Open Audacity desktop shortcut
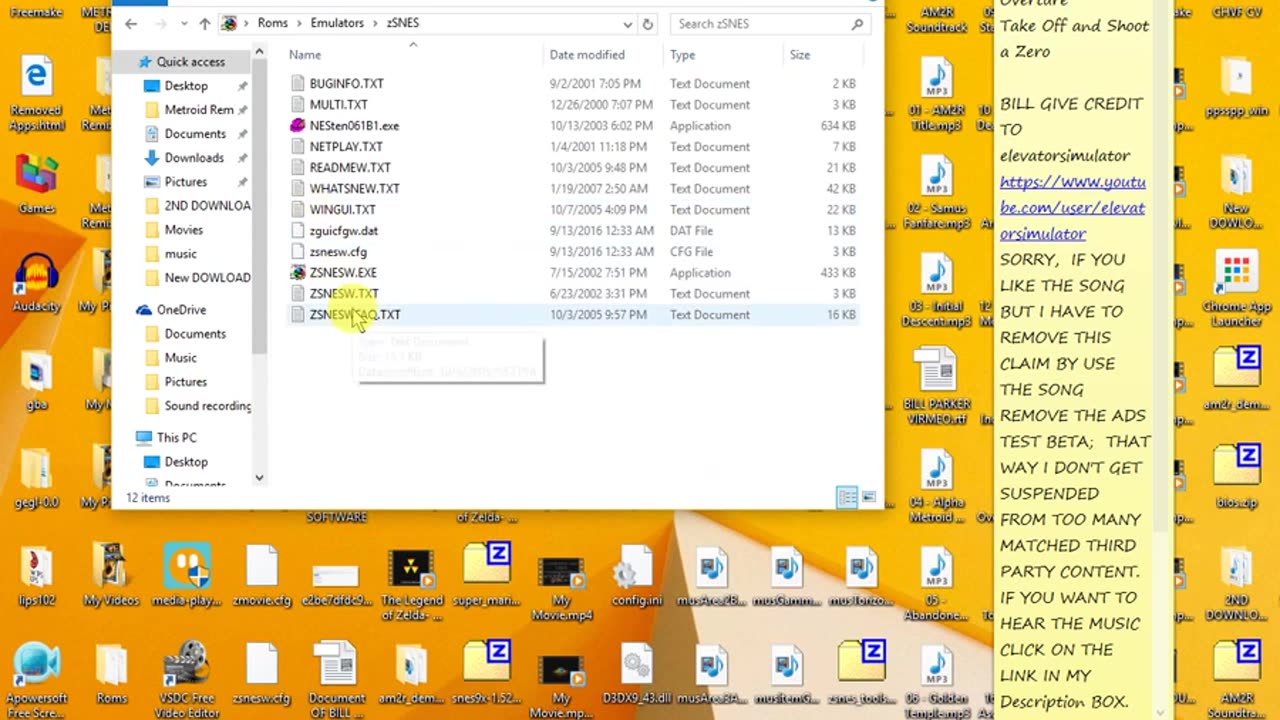Image resolution: width=1280 pixels, height=720 pixels. [x=37, y=282]
